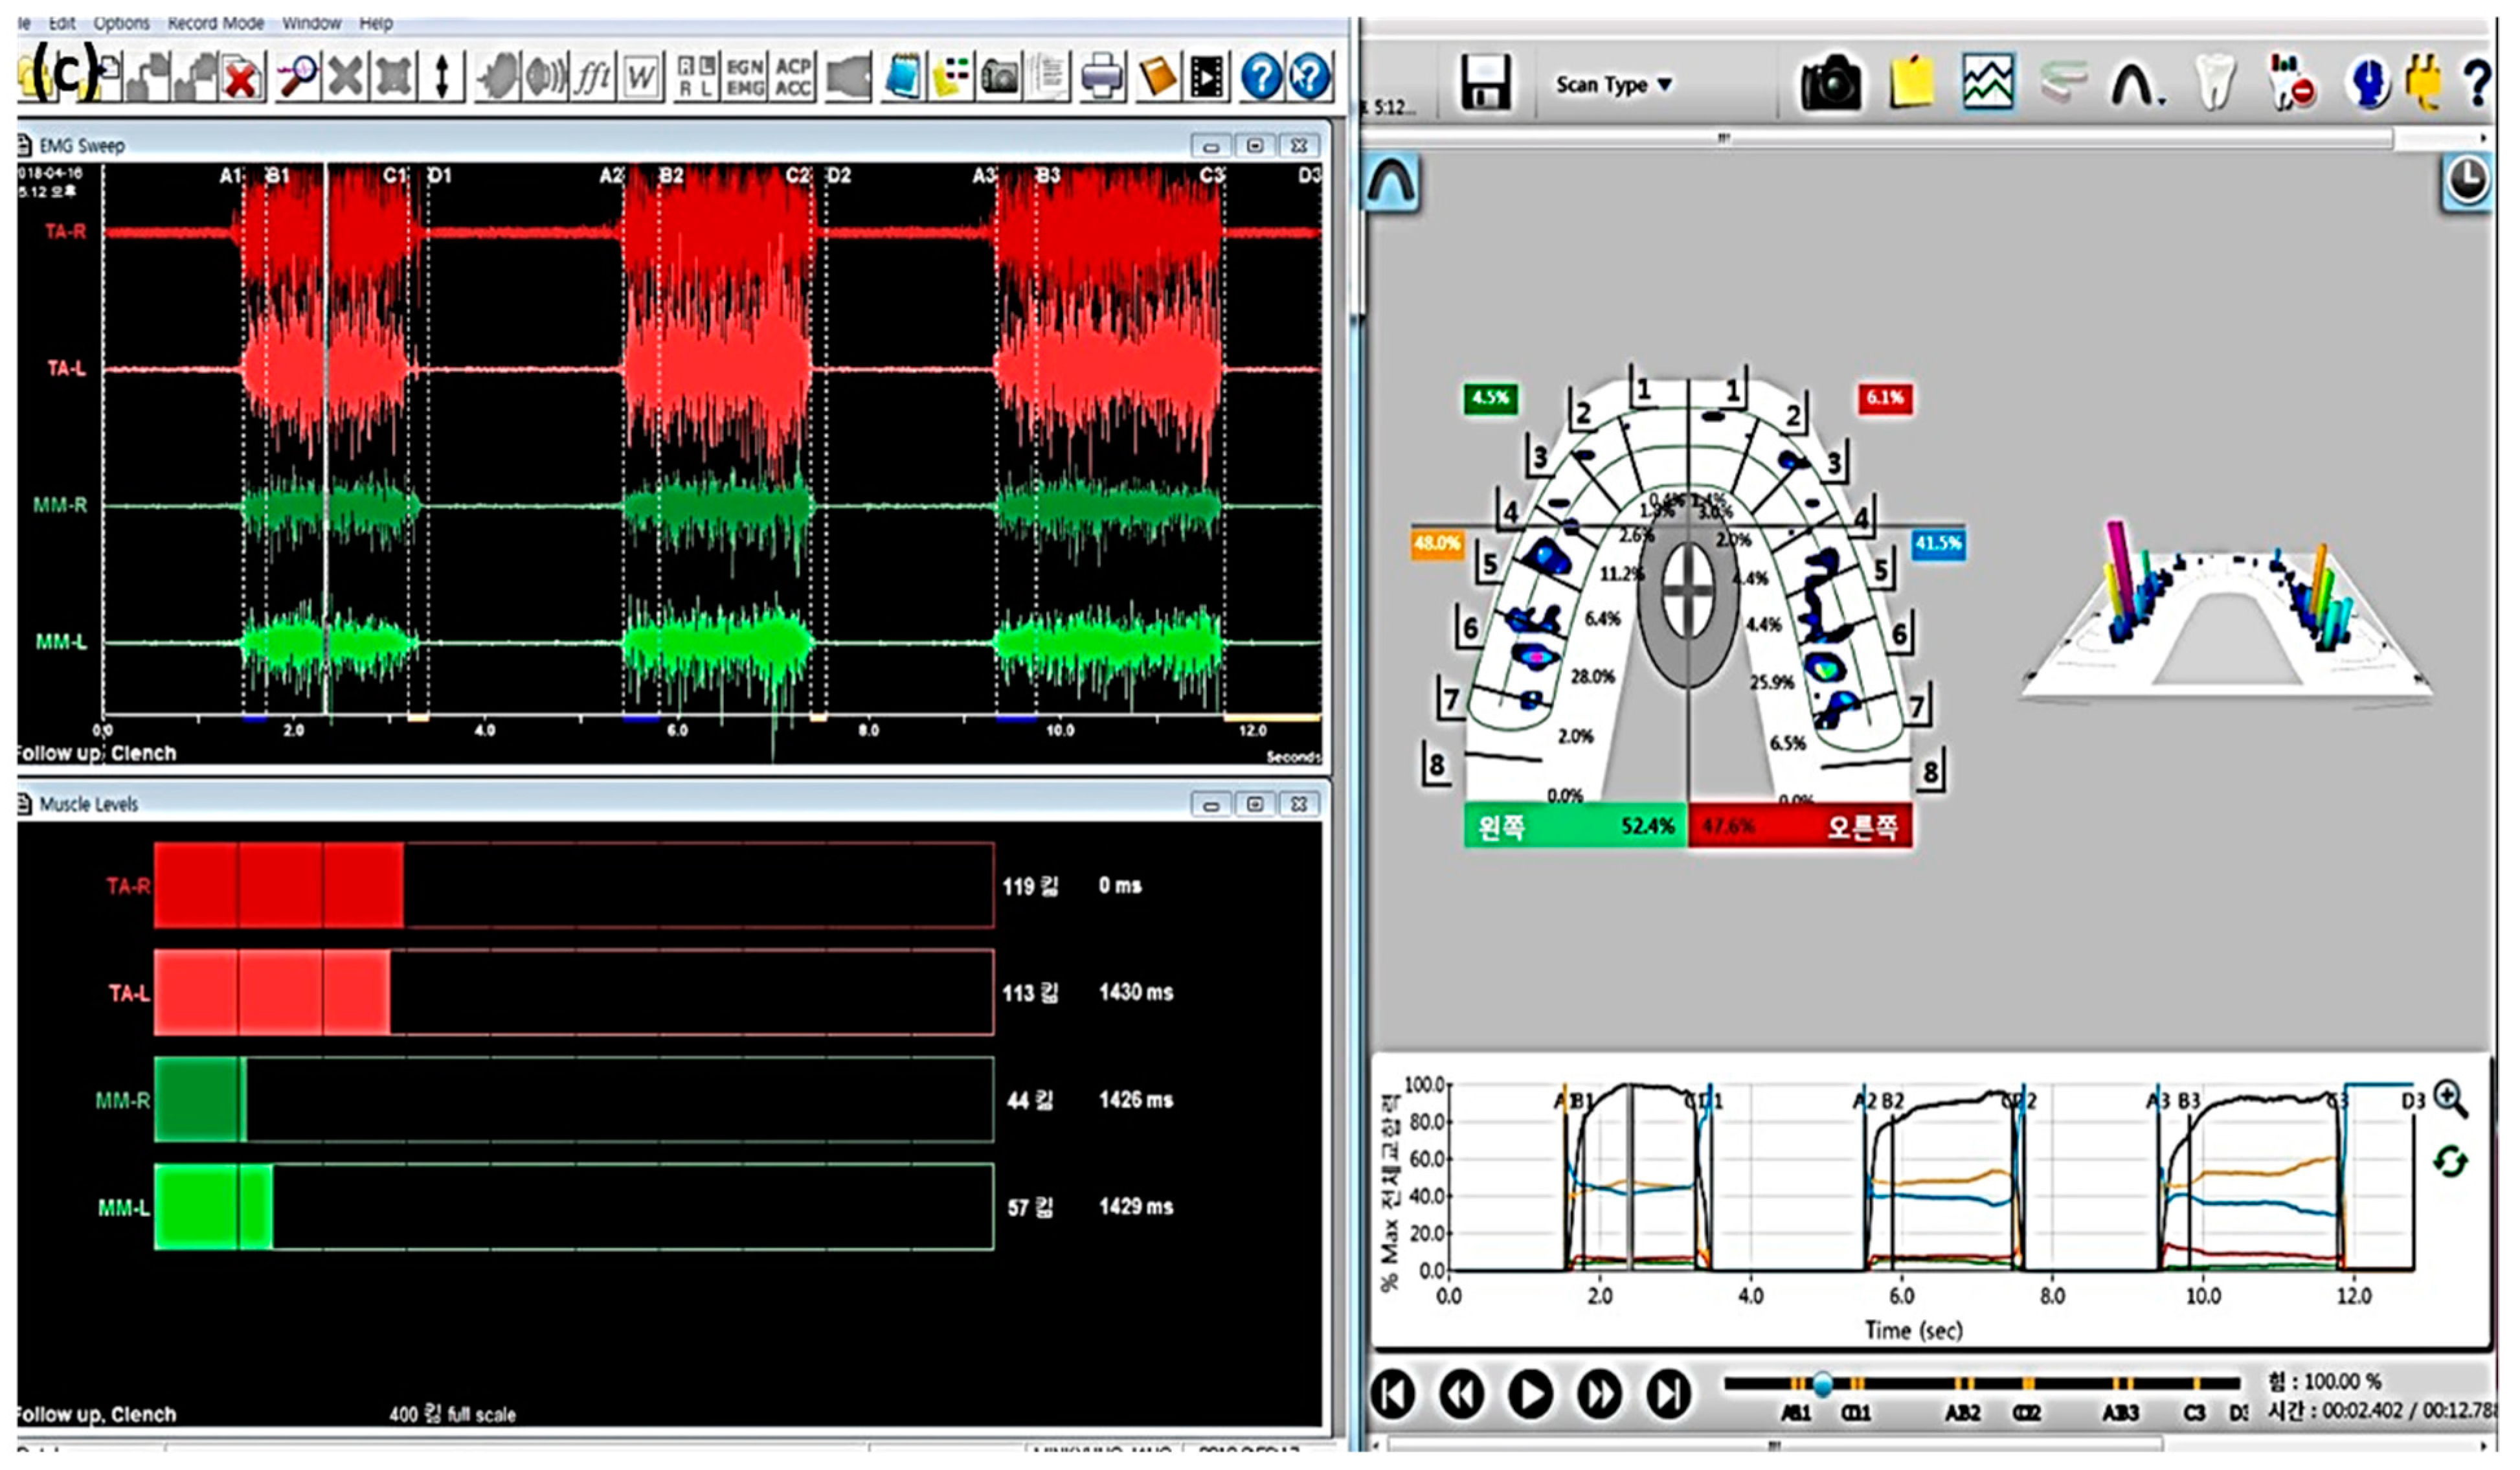Image resolution: width=2520 pixels, height=1470 pixels.
Task: Click the floppy disk save icon
Action: (x=1485, y=83)
